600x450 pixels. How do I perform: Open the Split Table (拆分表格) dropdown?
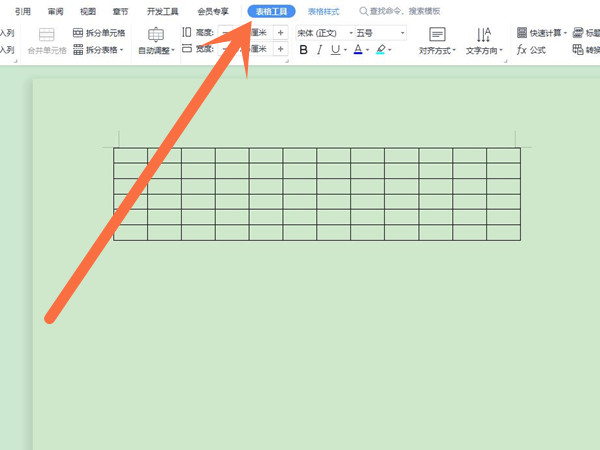click(x=99, y=50)
